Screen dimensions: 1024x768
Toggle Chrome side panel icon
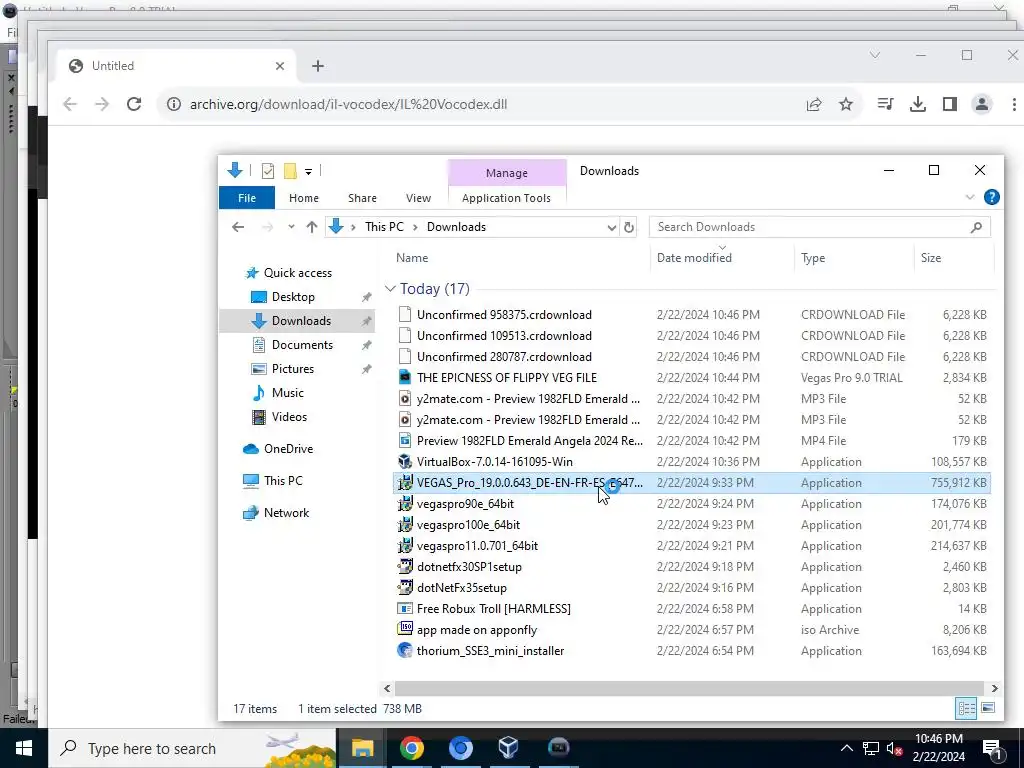click(950, 104)
